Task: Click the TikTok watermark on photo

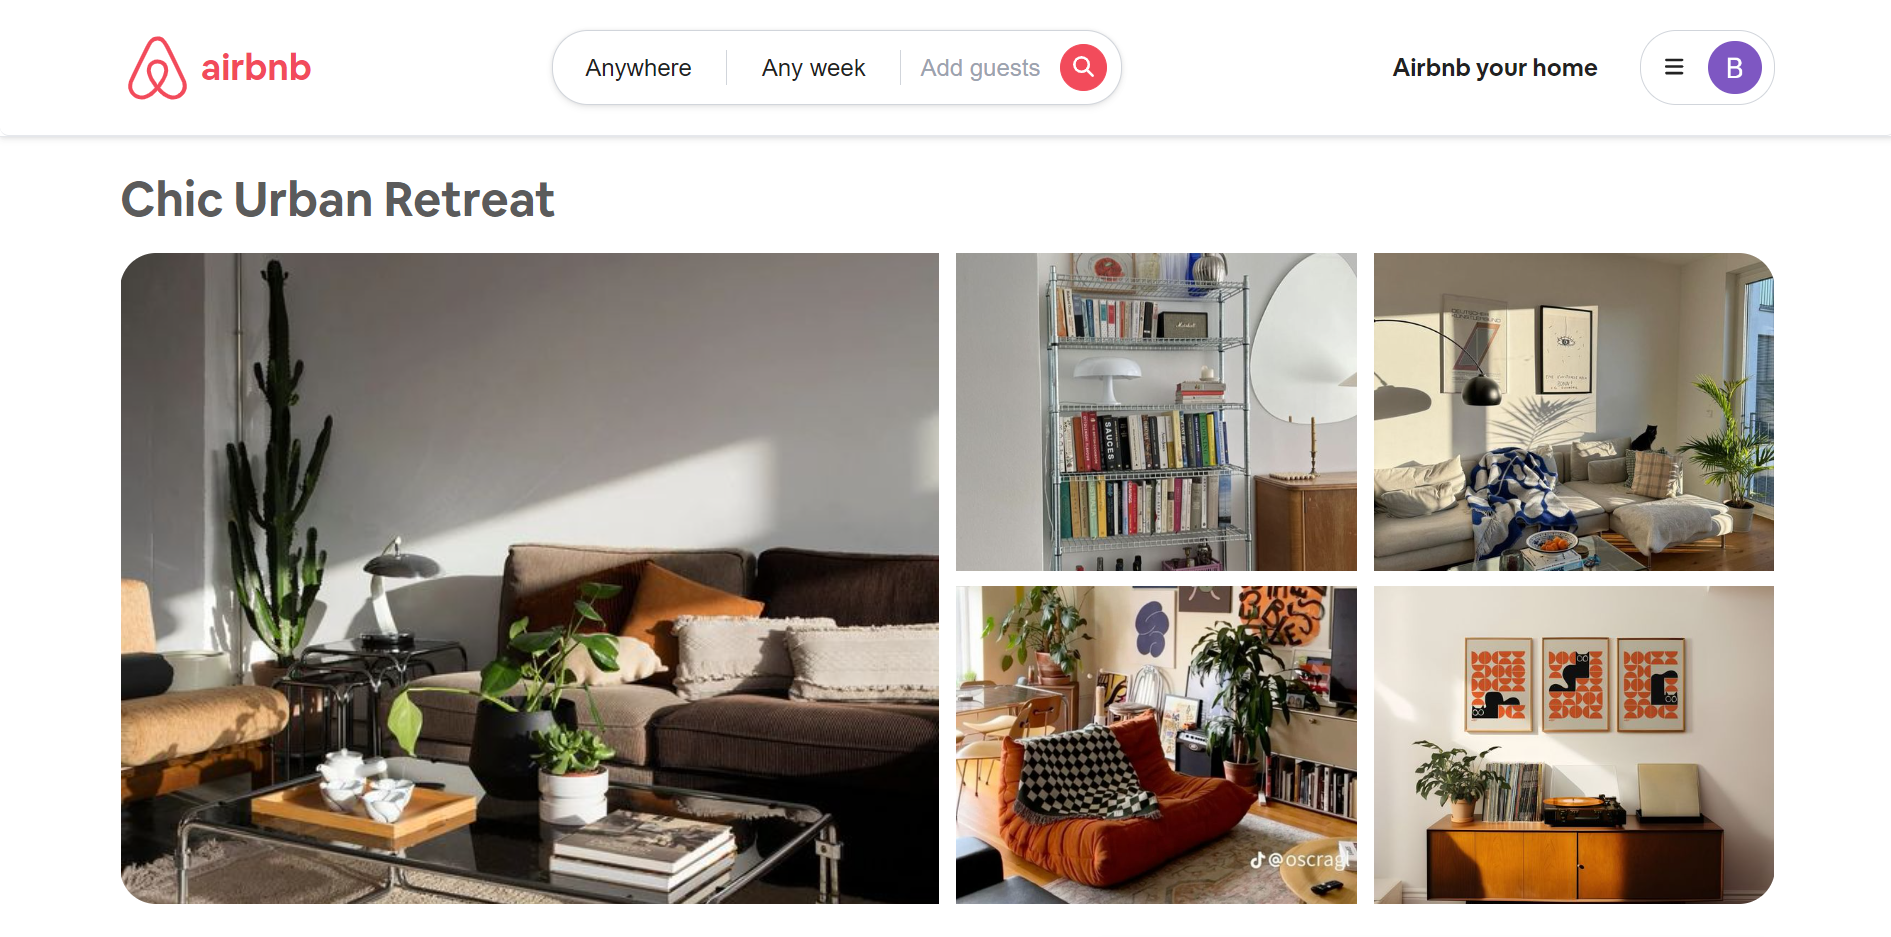Action: pos(1299,859)
